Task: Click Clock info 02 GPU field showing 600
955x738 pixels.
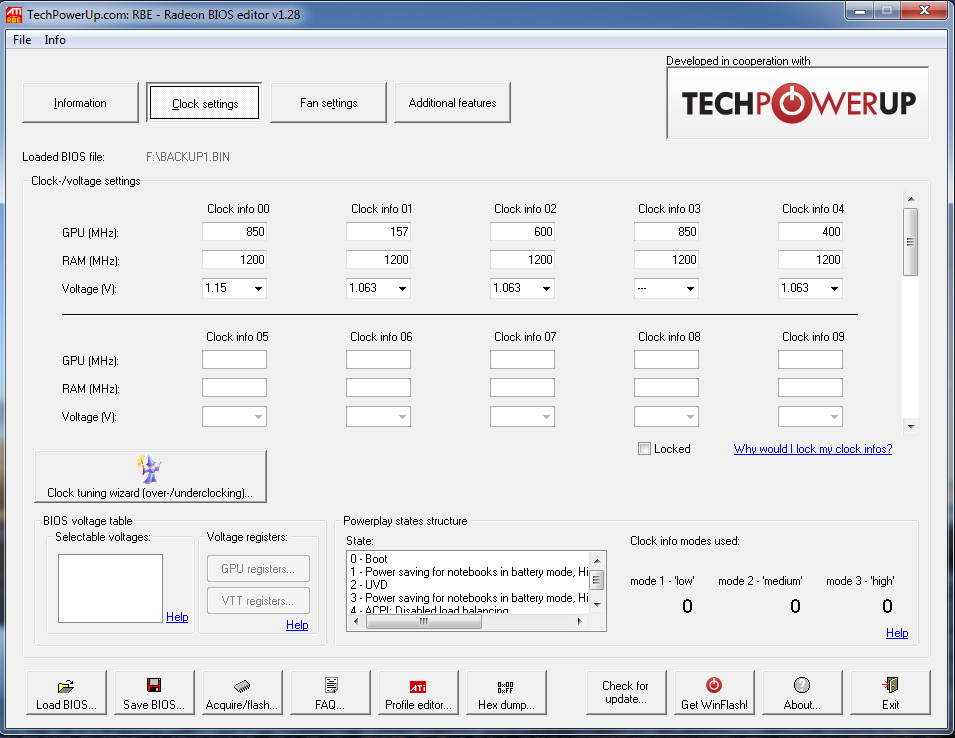Action: pos(522,231)
